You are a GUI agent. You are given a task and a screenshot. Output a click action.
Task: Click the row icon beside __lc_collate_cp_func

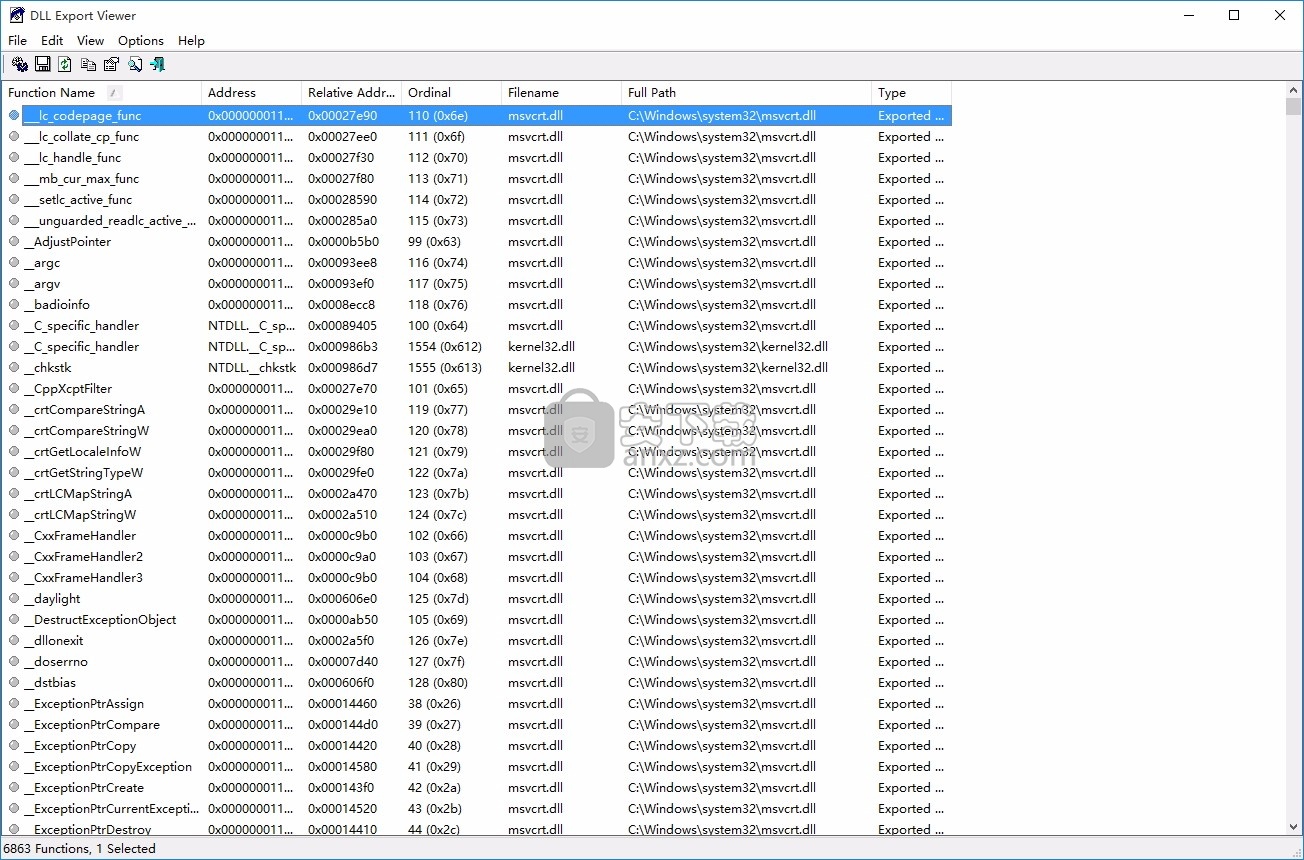(x=14, y=137)
